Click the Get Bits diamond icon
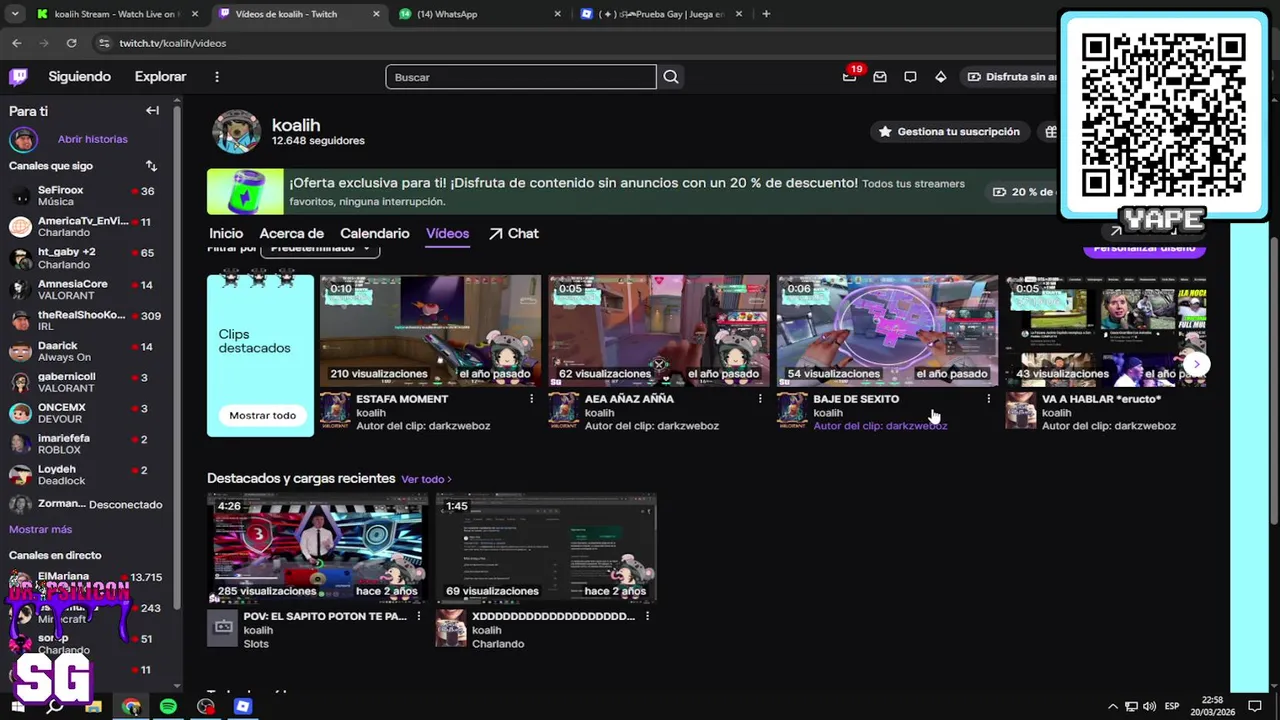Viewport: 1280px width, 720px height. click(941, 77)
